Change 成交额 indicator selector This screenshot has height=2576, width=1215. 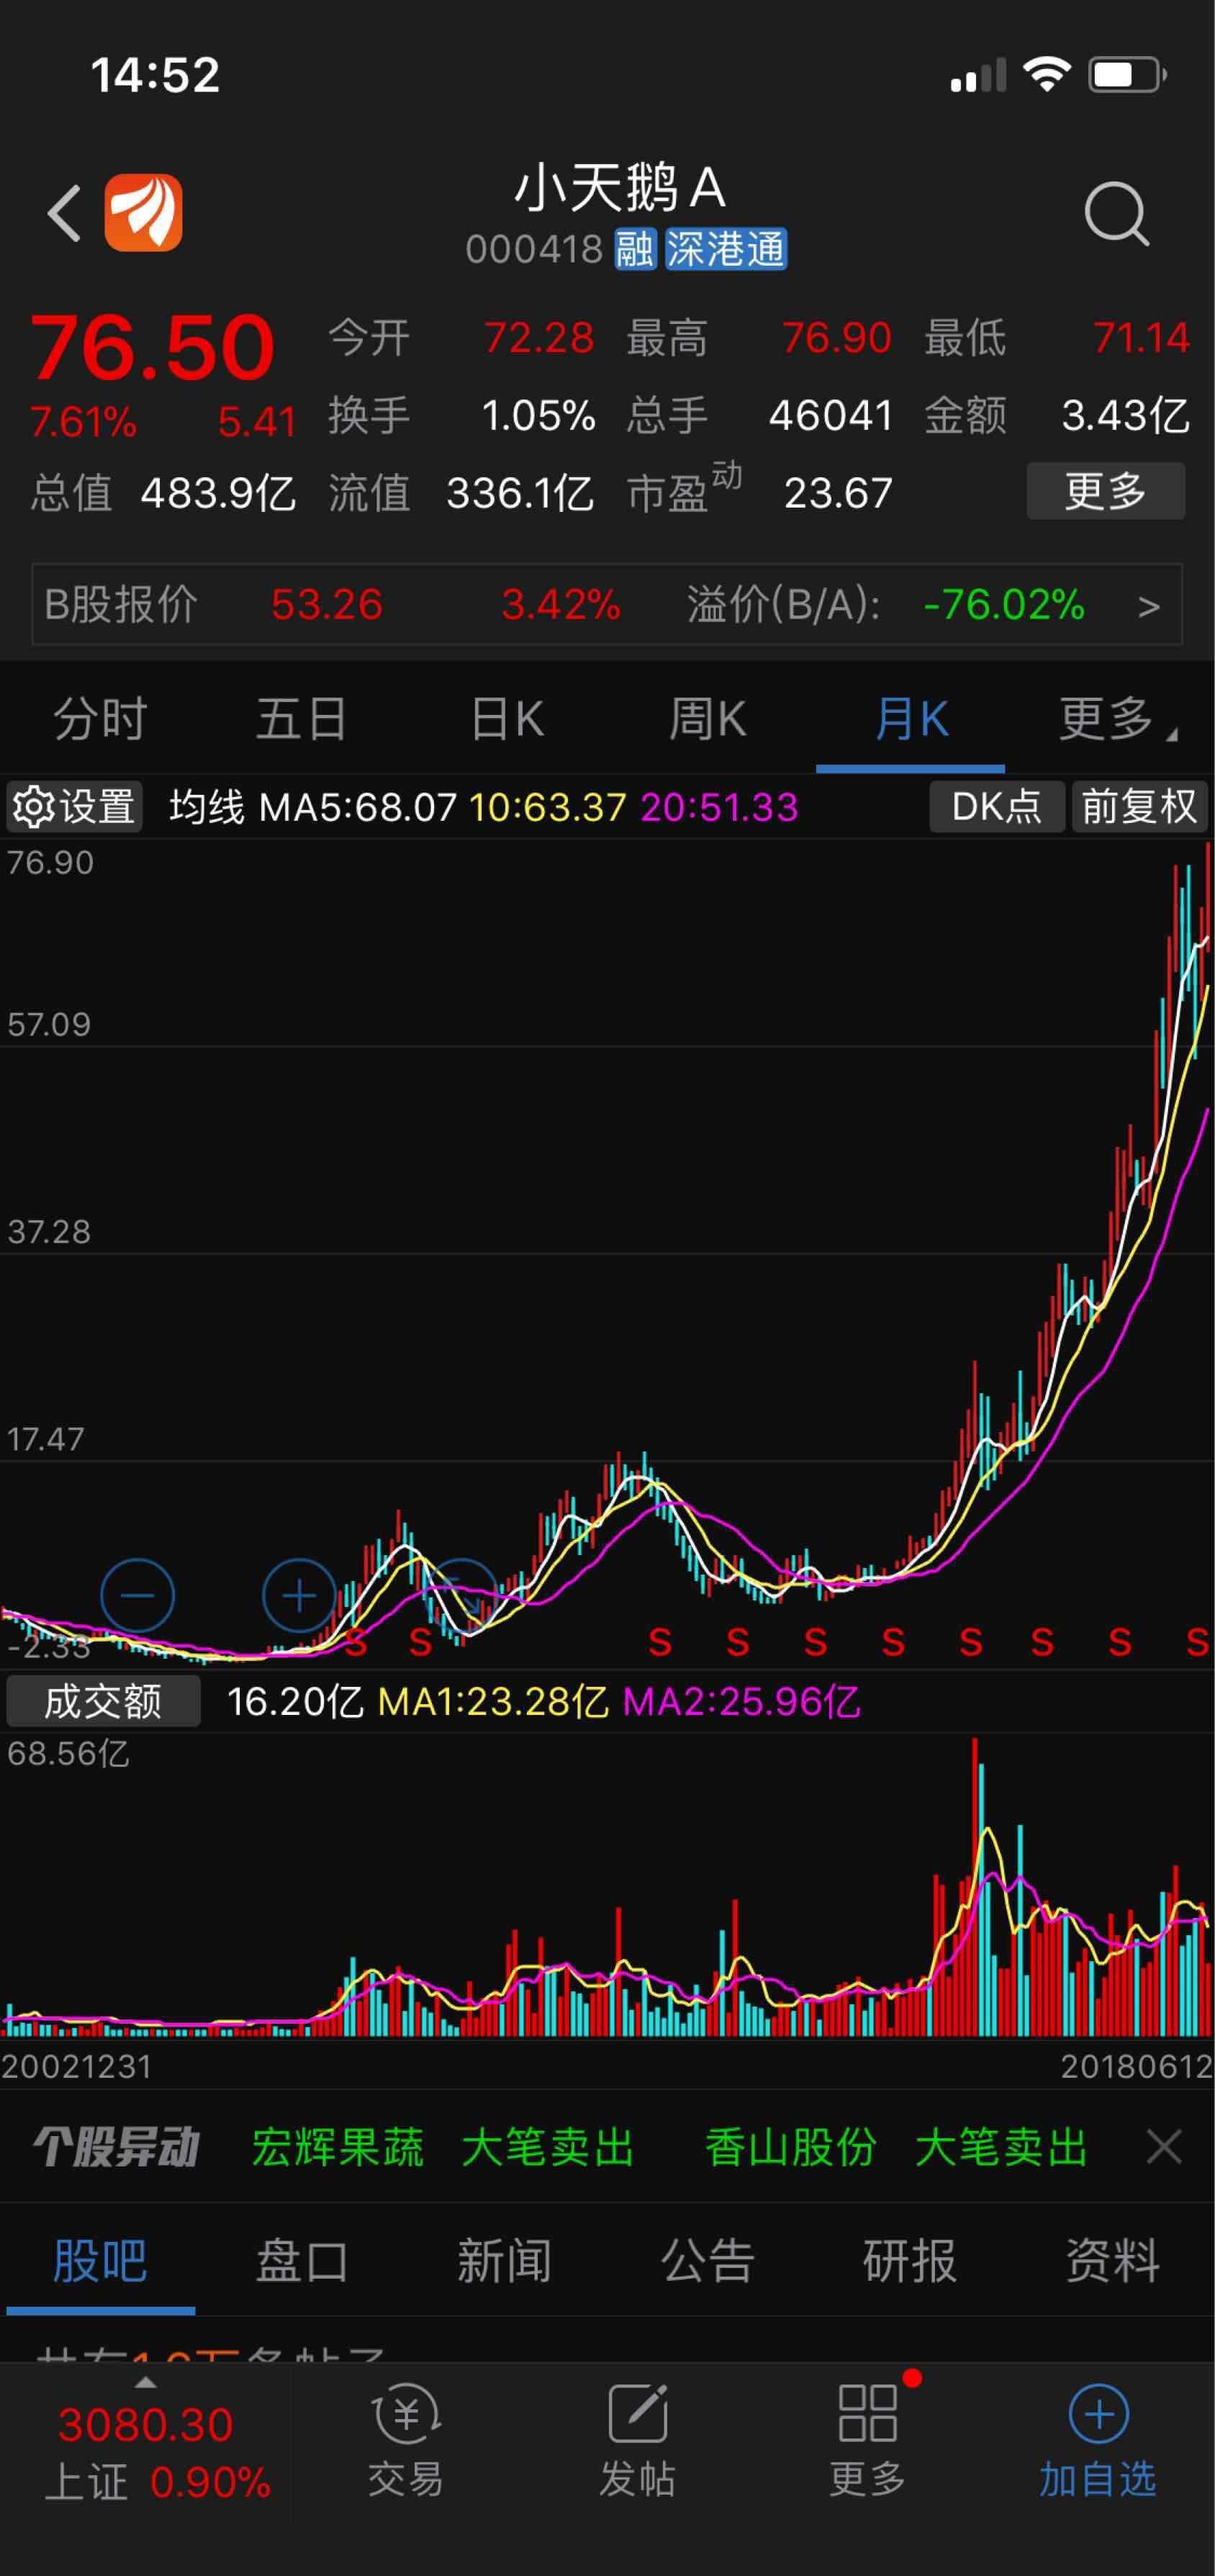[103, 1701]
